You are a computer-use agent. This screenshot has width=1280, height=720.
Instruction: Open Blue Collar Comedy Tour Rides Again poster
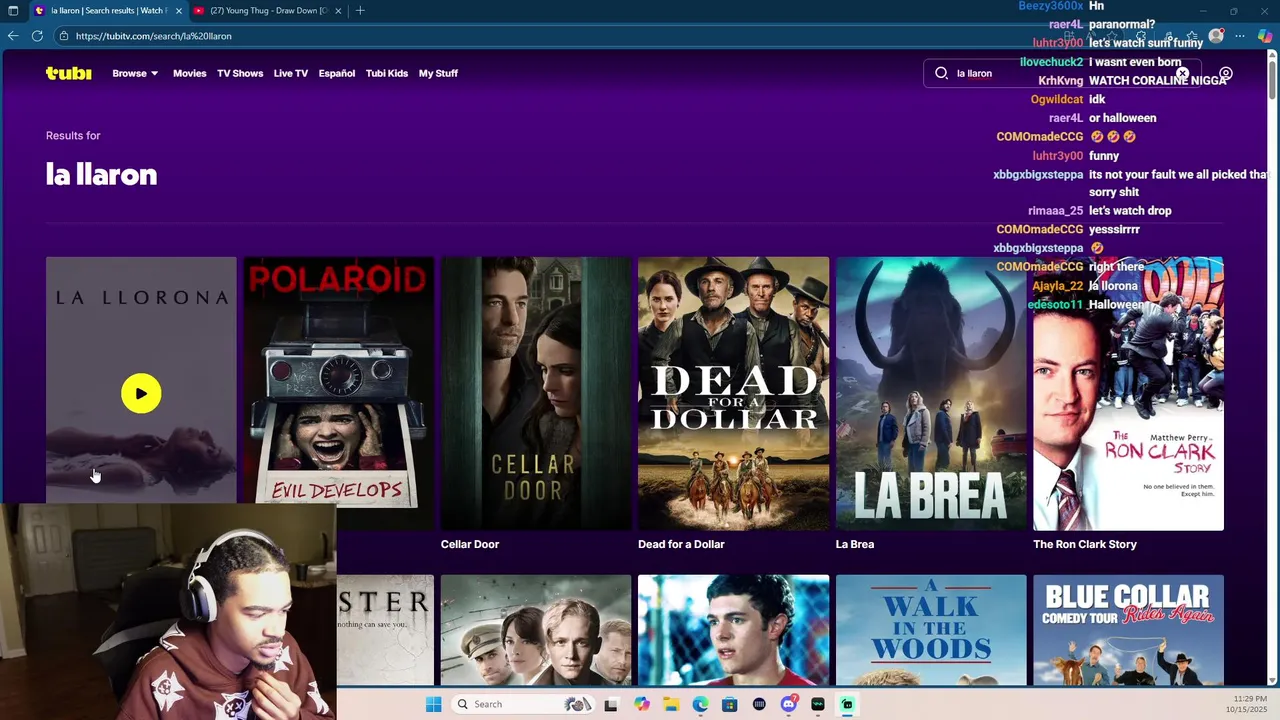[x=1128, y=630]
